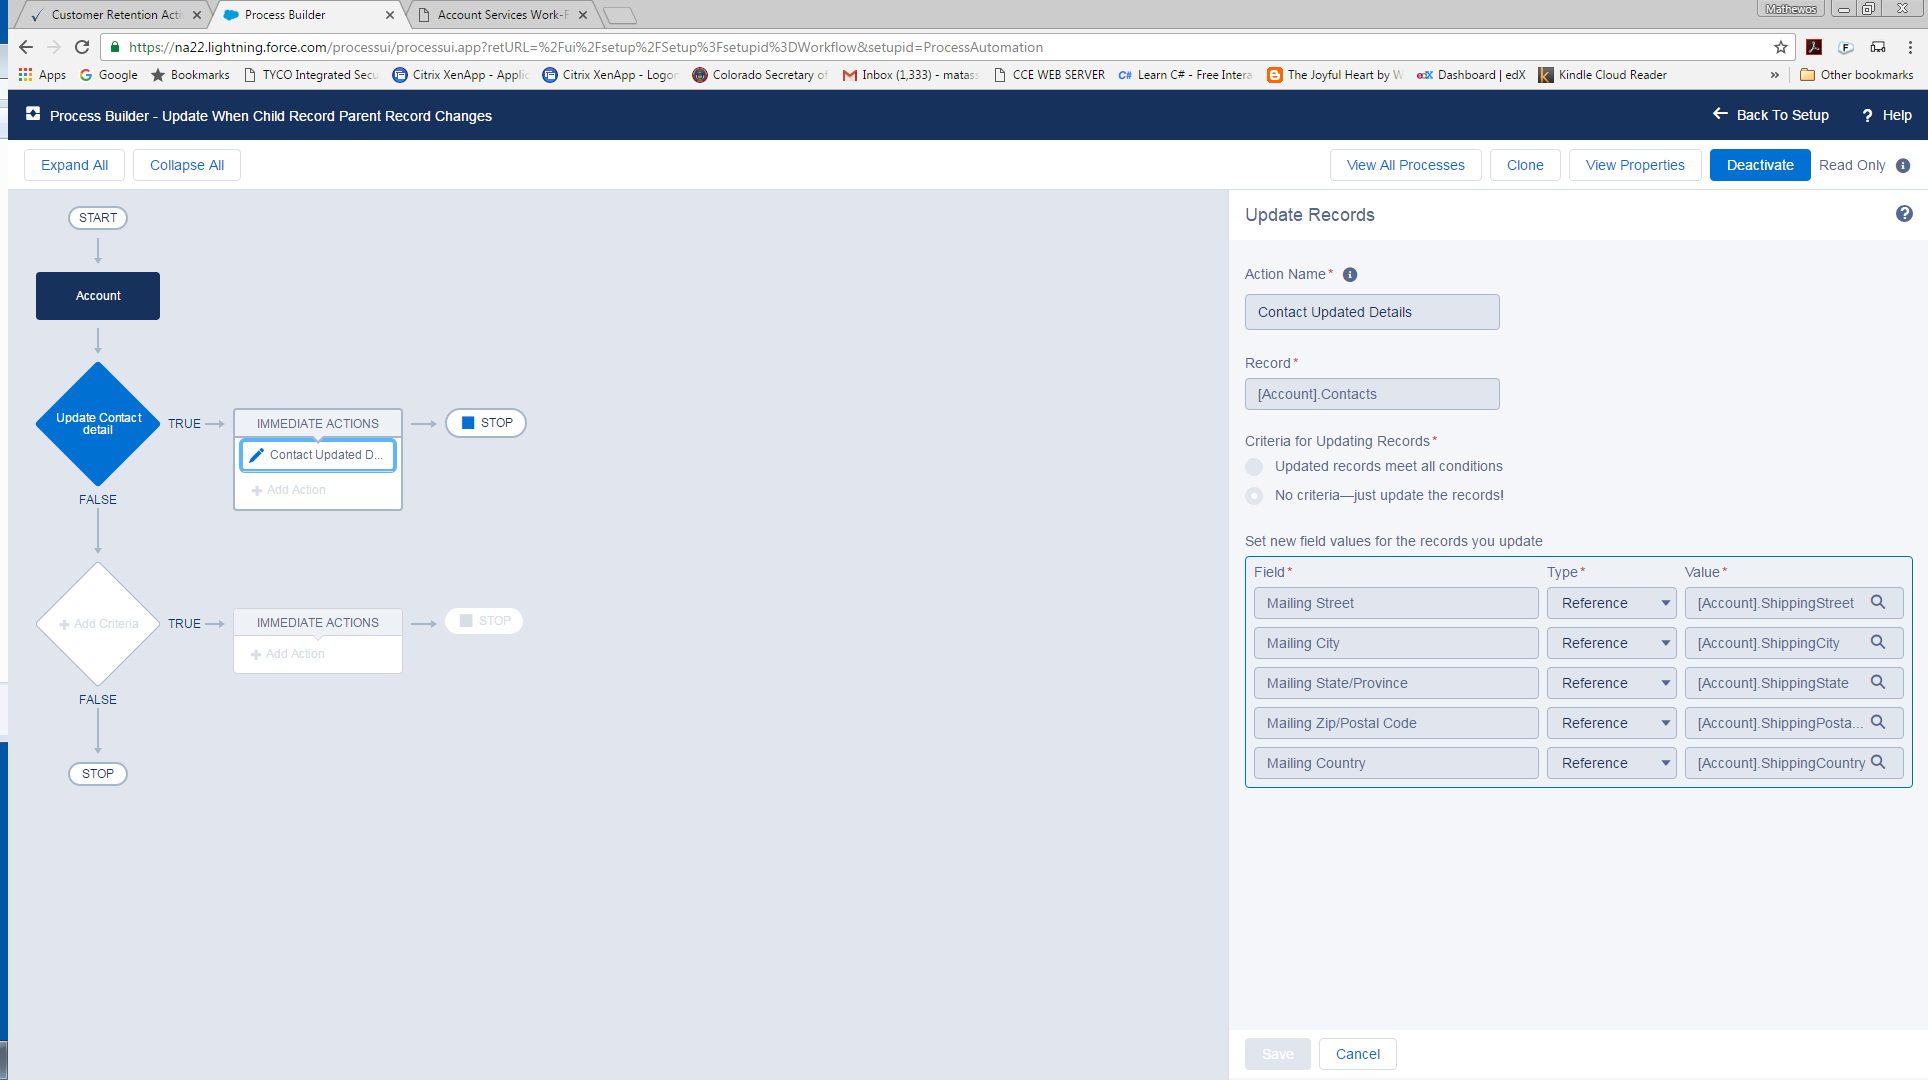Switch to Account Services Work browser tab
The image size is (1928, 1080).
501,15
